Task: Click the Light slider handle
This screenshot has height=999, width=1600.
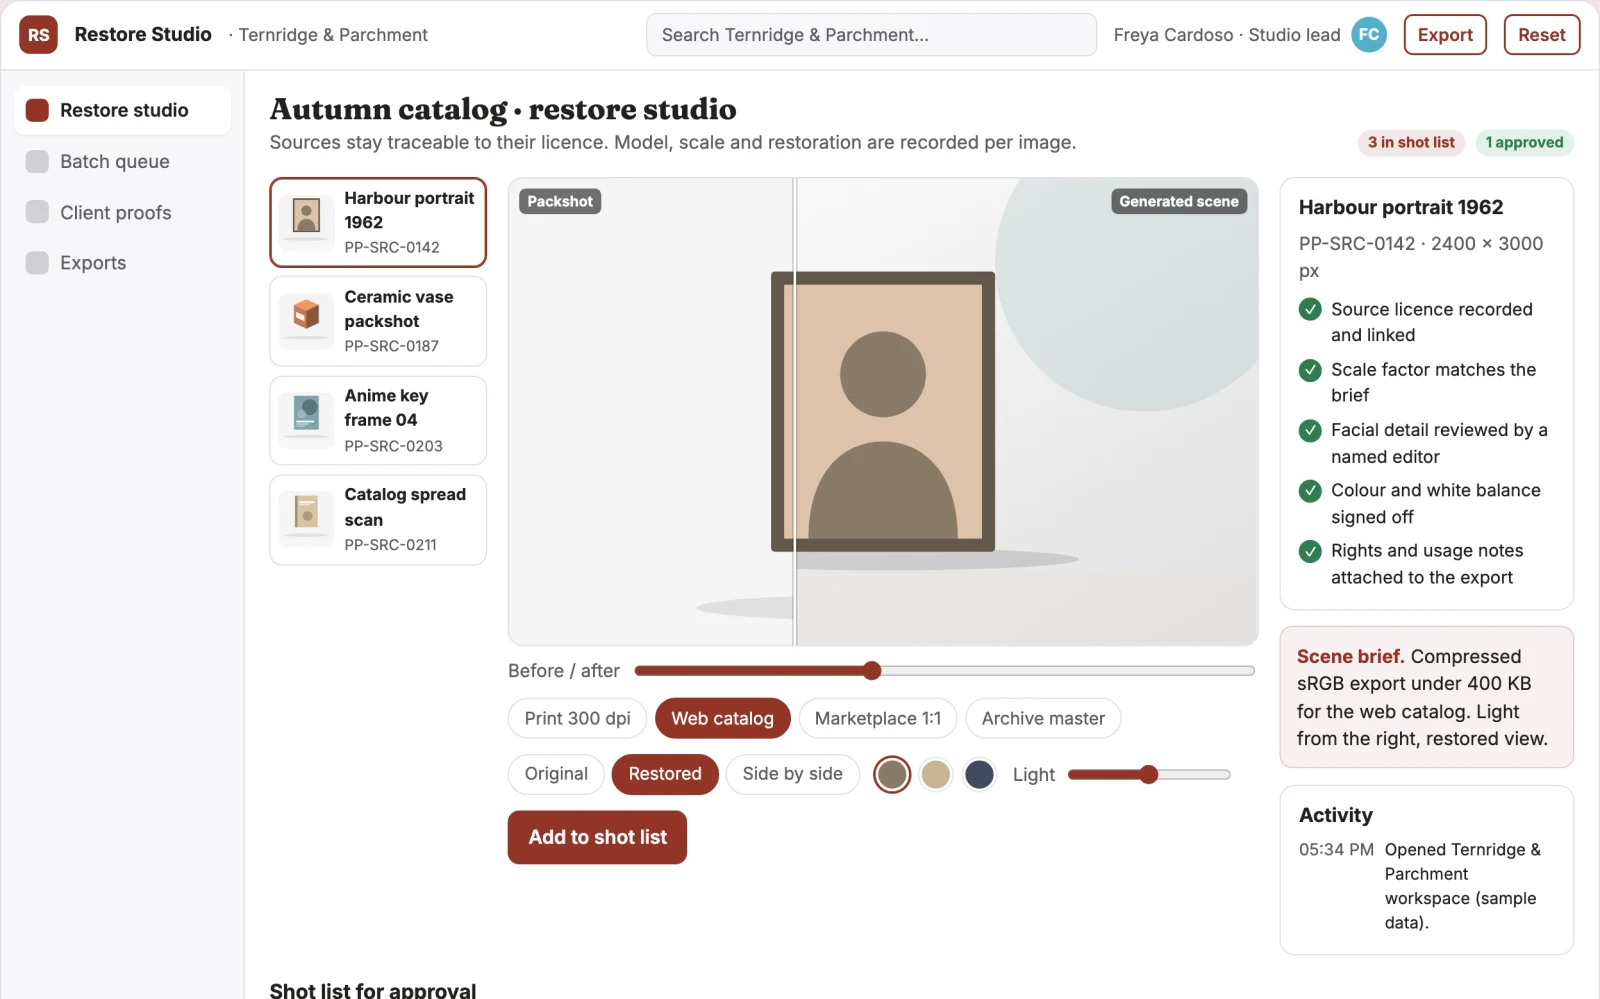Action: [x=1149, y=774]
